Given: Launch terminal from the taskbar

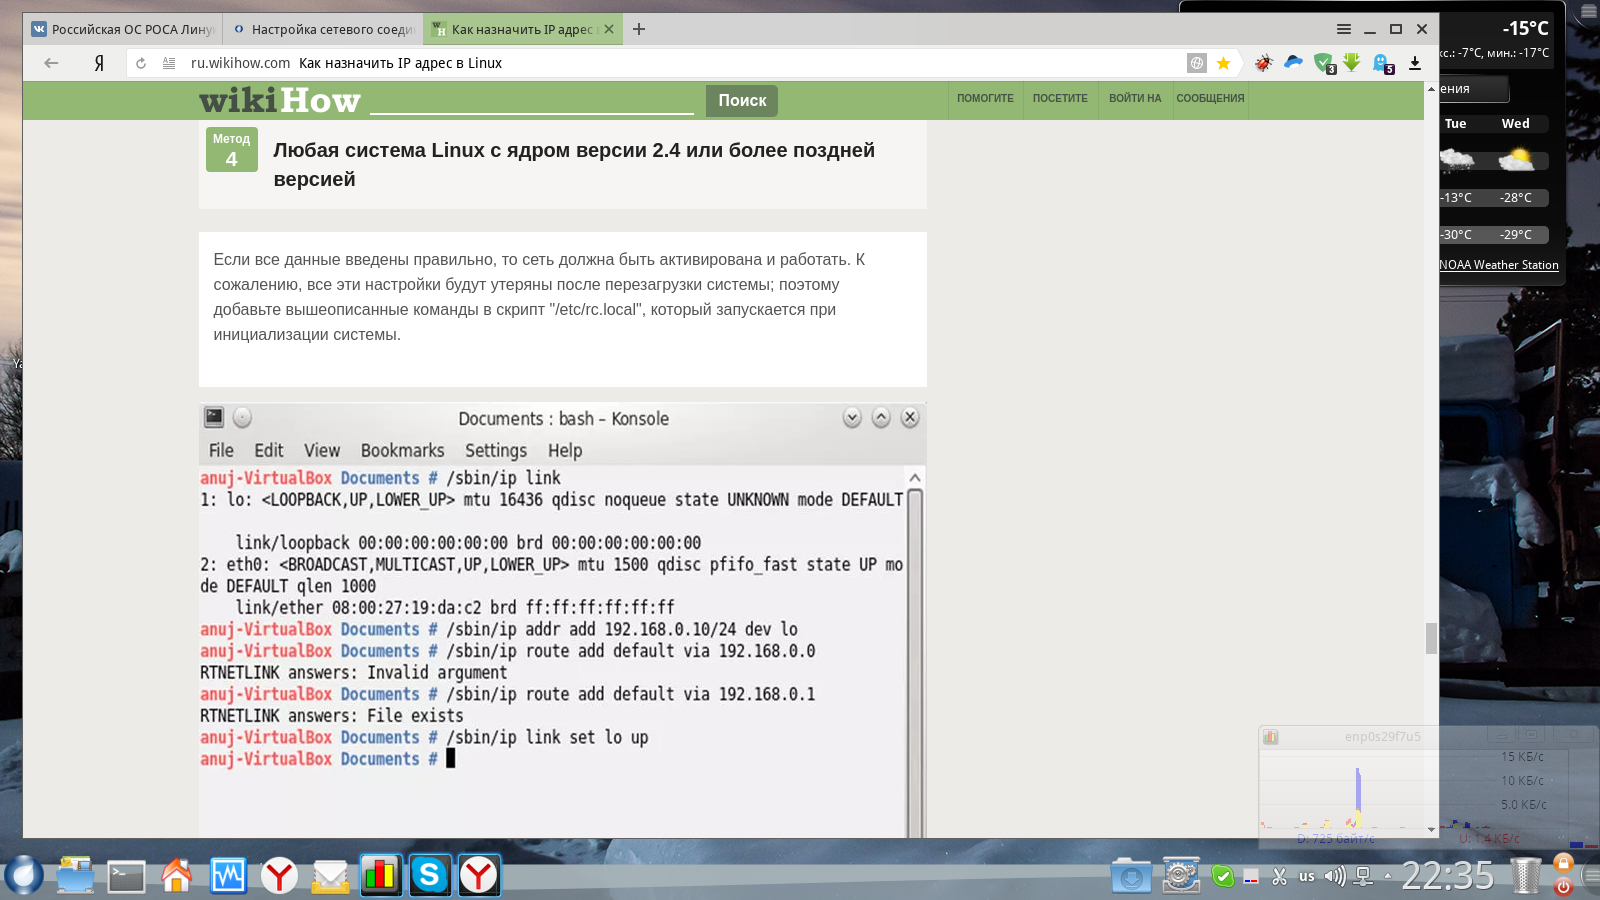Looking at the screenshot, I should tap(127, 877).
